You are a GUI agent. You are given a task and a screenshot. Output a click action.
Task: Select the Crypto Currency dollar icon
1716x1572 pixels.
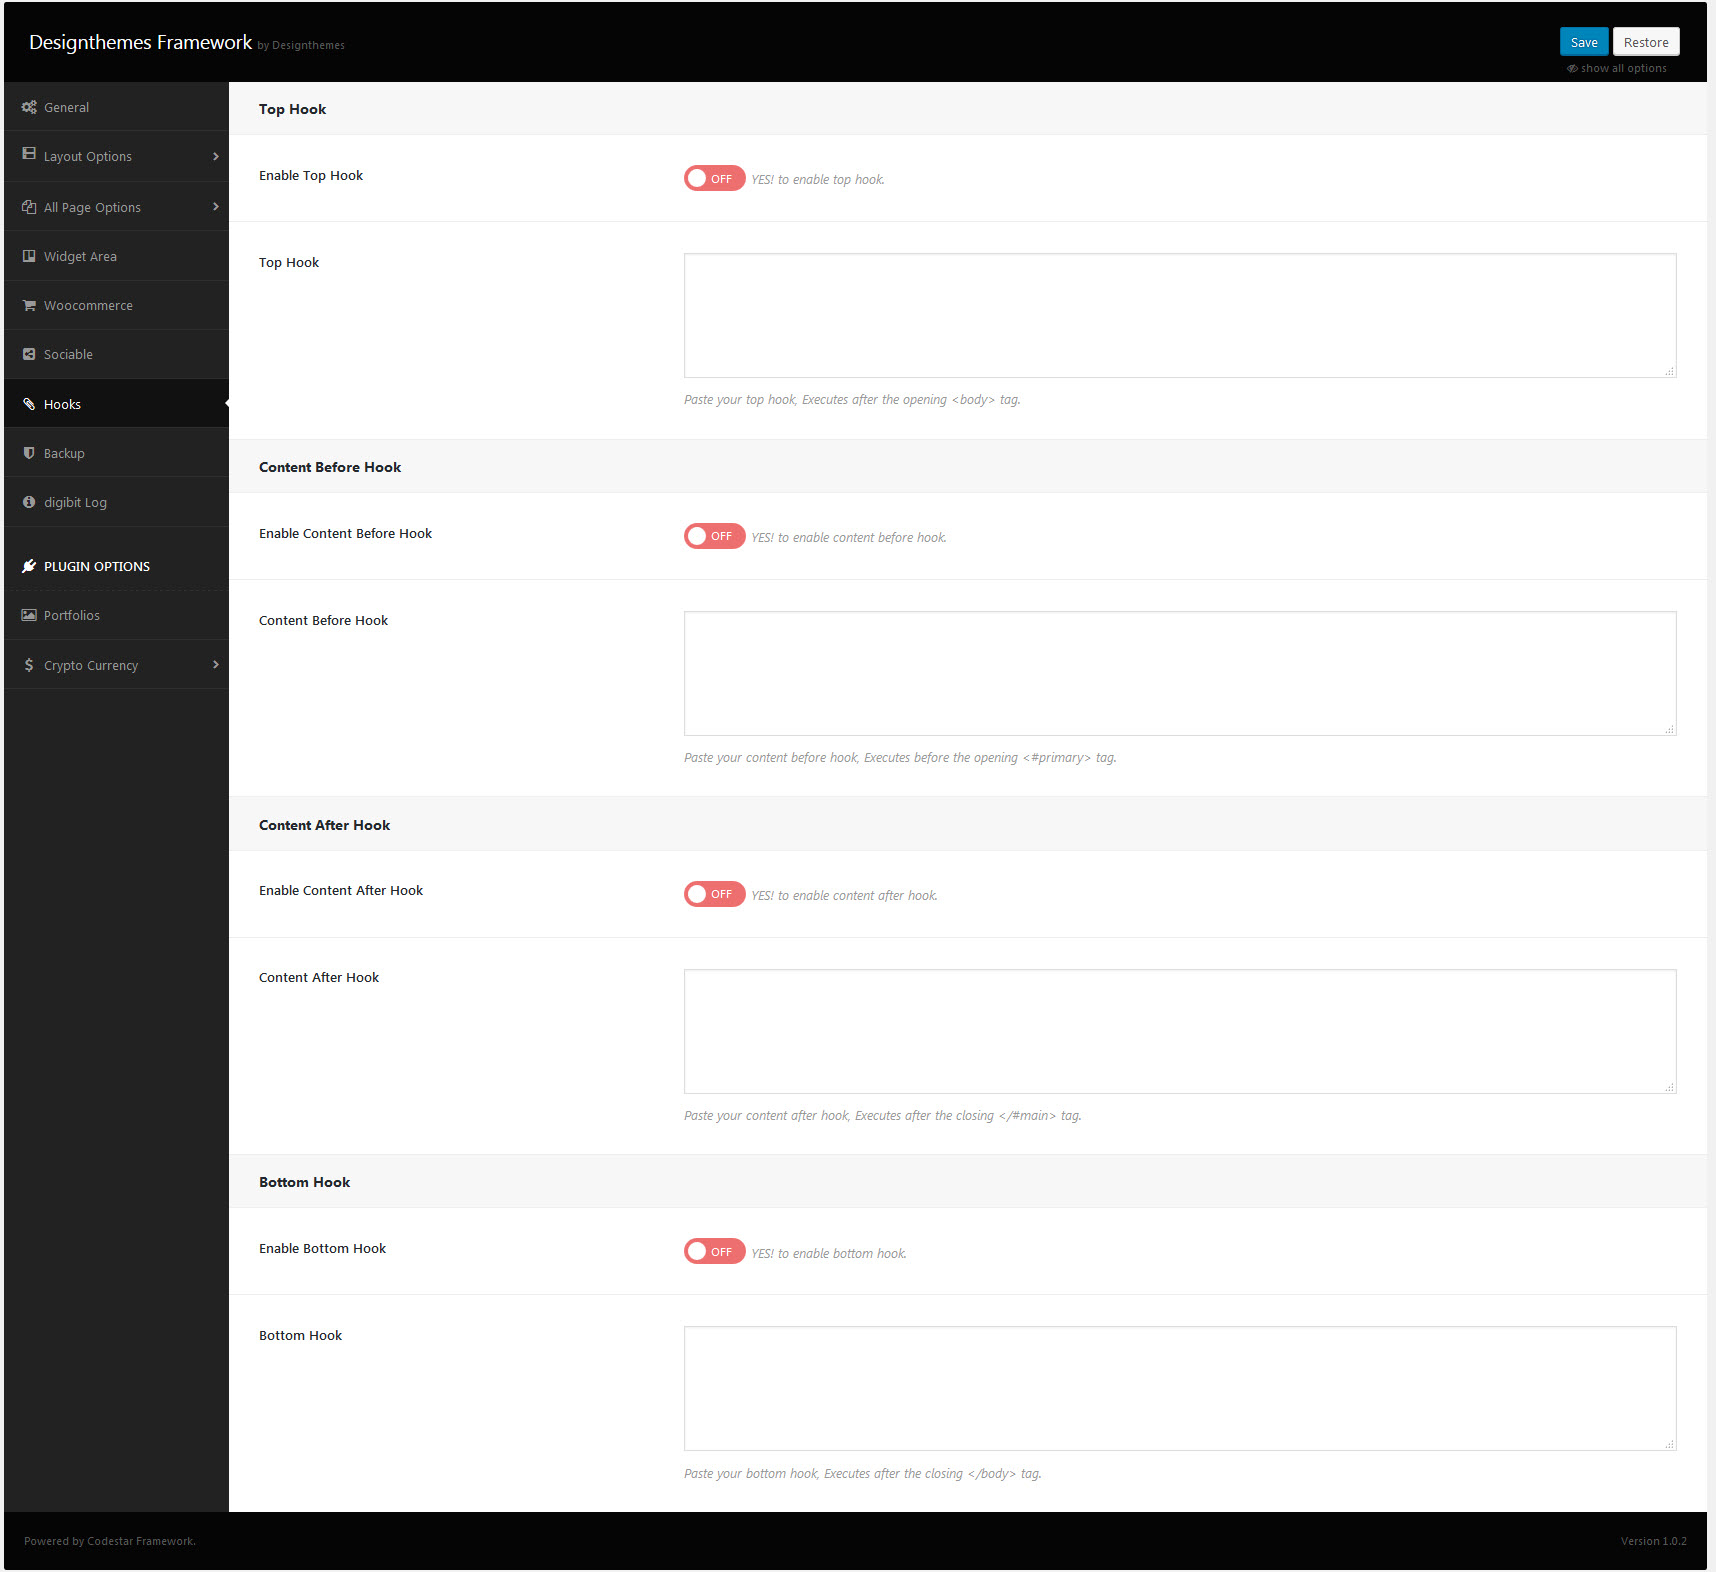point(29,664)
